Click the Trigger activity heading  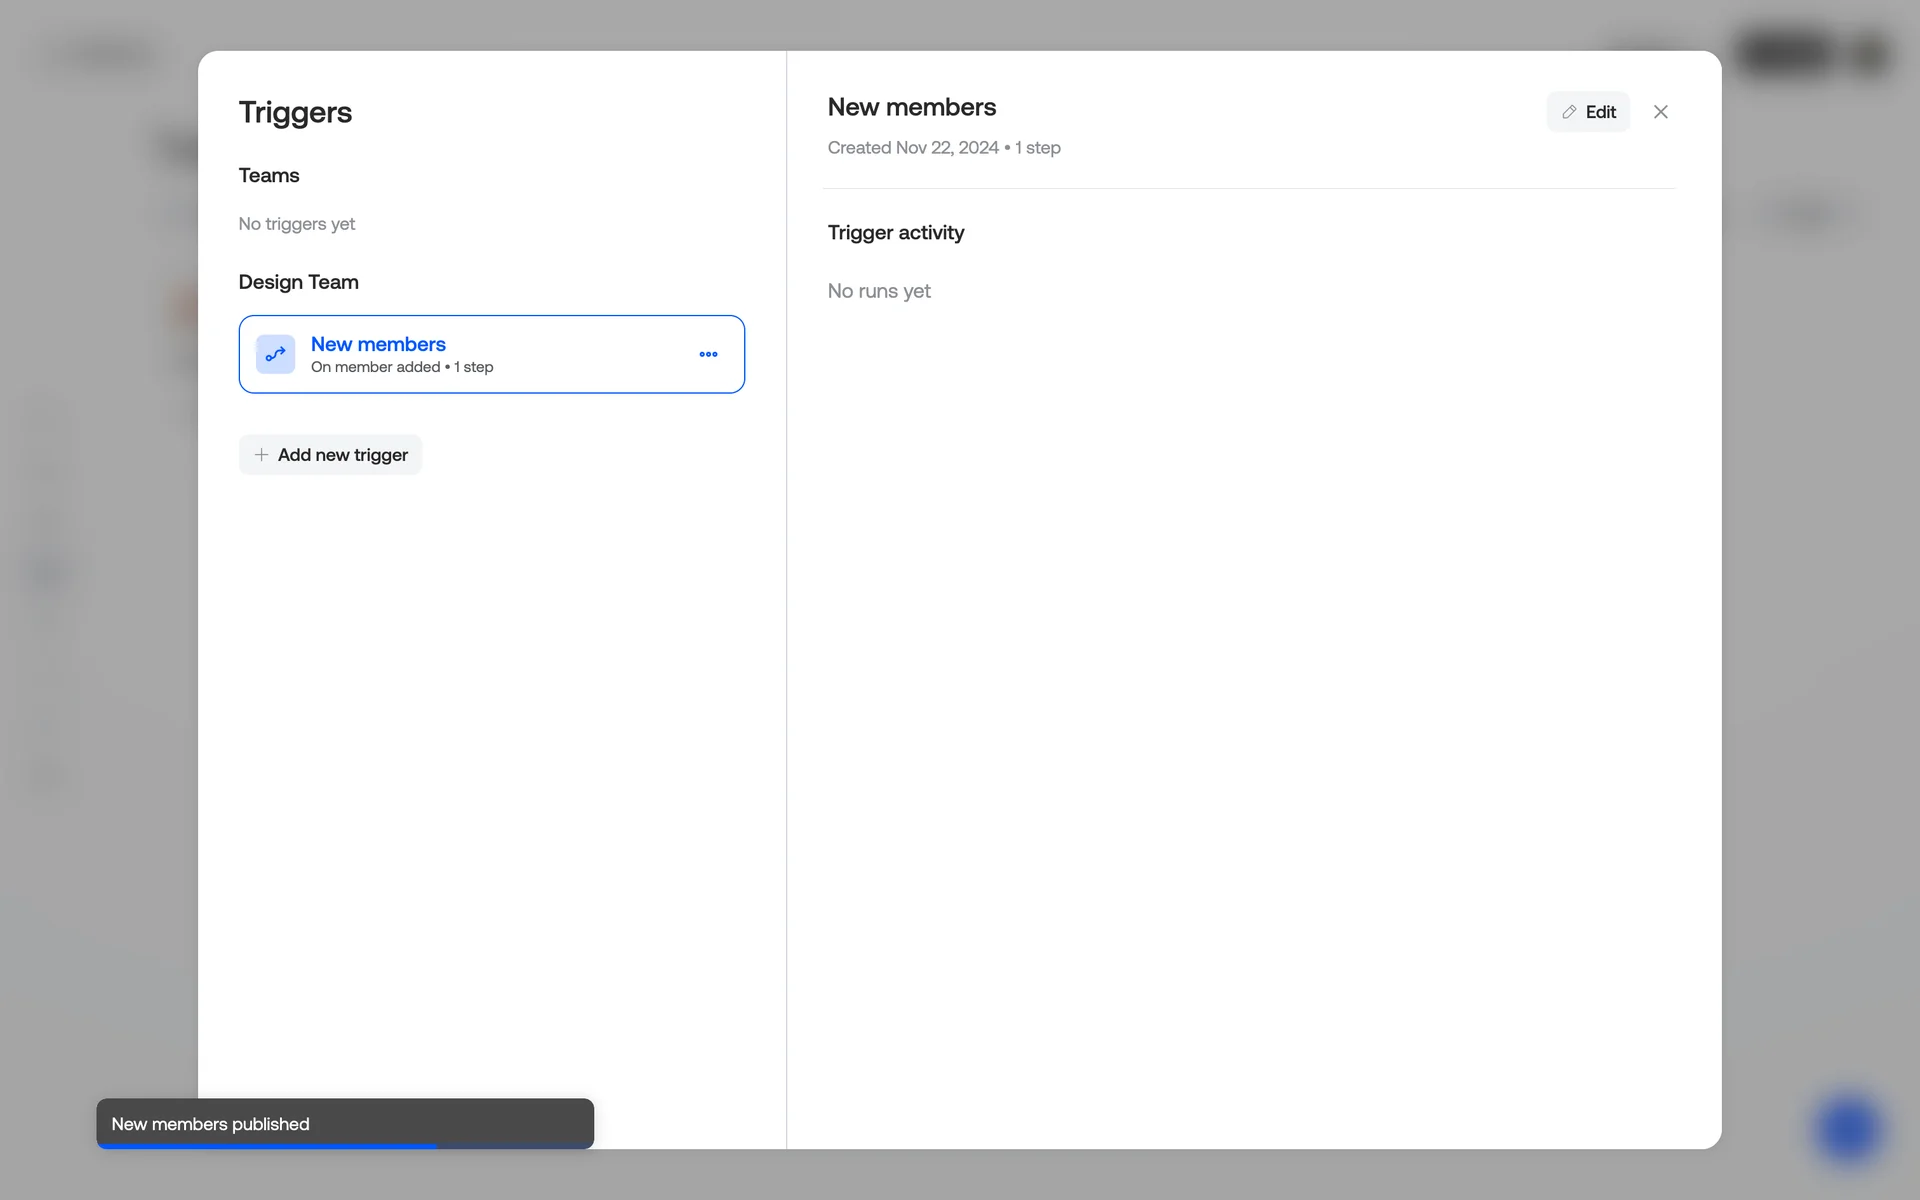tap(895, 232)
